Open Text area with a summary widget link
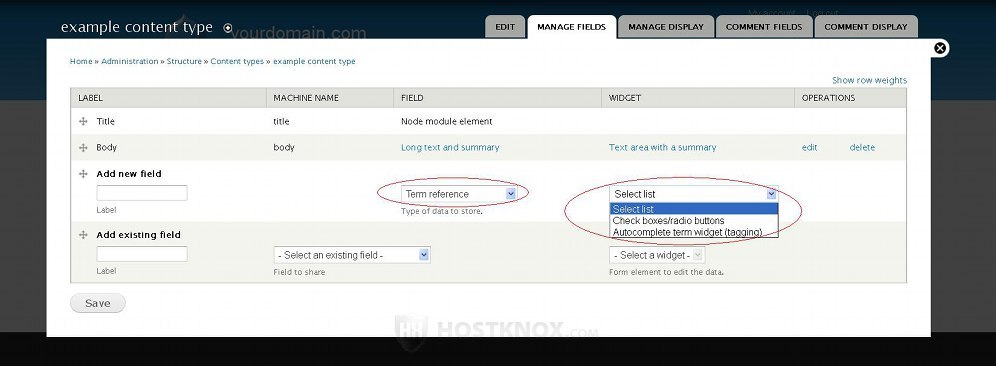Image resolution: width=996 pixels, height=366 pixels. coord(663,147)
